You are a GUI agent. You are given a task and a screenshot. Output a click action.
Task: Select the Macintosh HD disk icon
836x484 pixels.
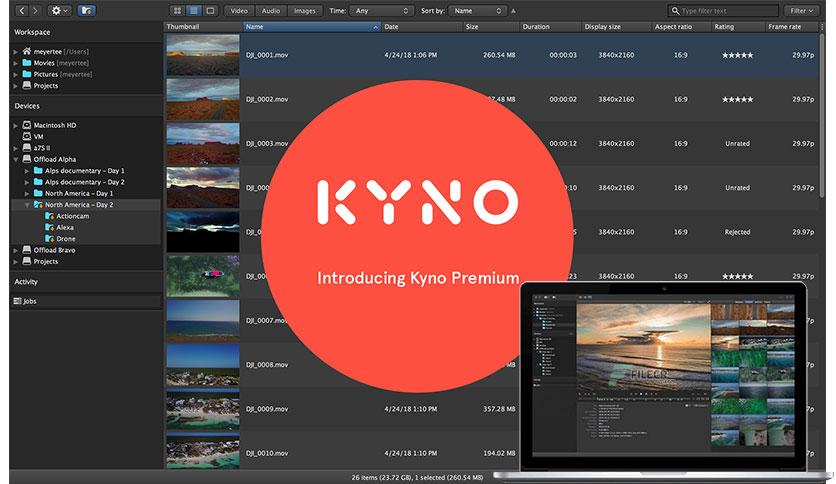click(x=27, y=125)
